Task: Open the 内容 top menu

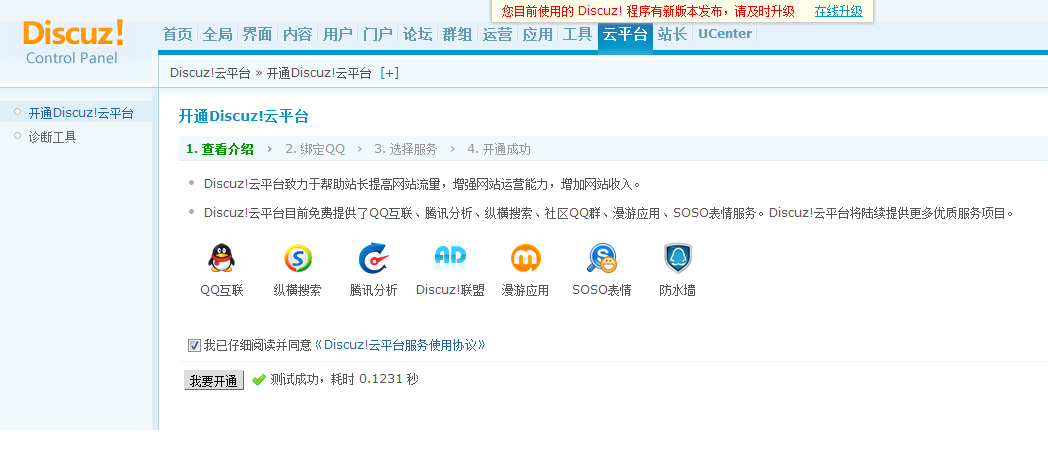Action: pyautogui.click(x=297, y=34)
